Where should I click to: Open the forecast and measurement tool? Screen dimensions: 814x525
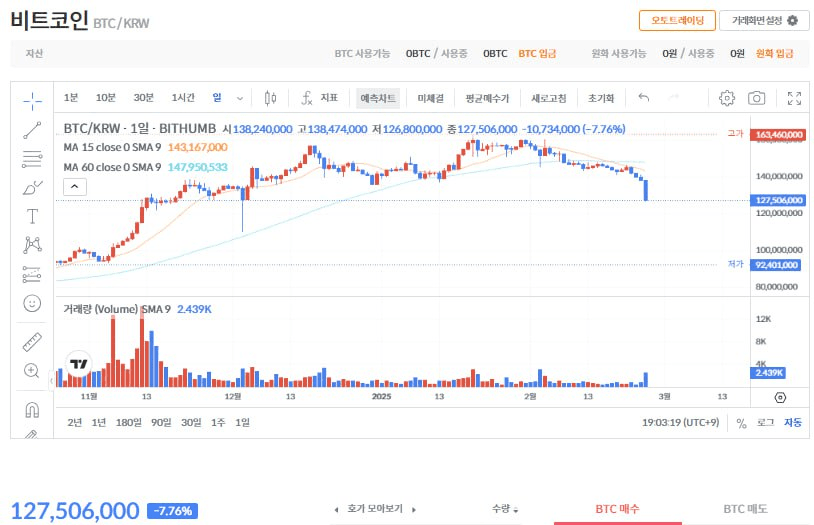(x=32, y=274)
